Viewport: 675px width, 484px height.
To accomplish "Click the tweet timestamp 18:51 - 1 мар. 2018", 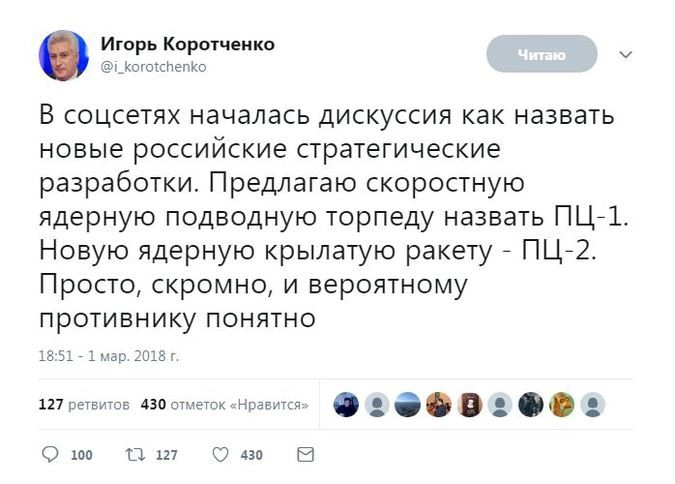I will coord(108,355).
